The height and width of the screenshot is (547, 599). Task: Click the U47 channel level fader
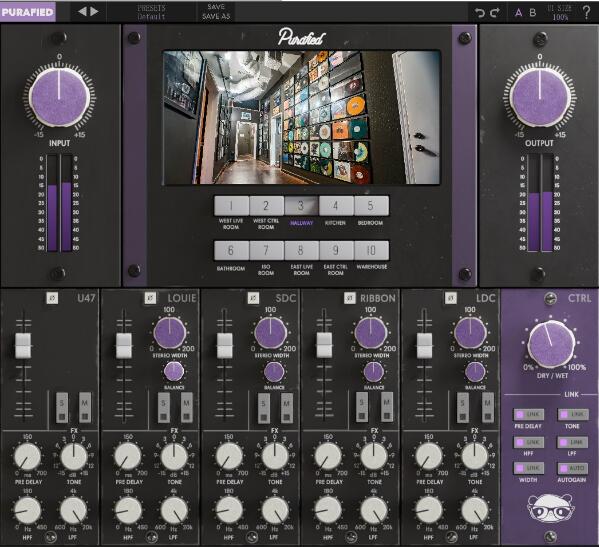[x=23, y=345]
